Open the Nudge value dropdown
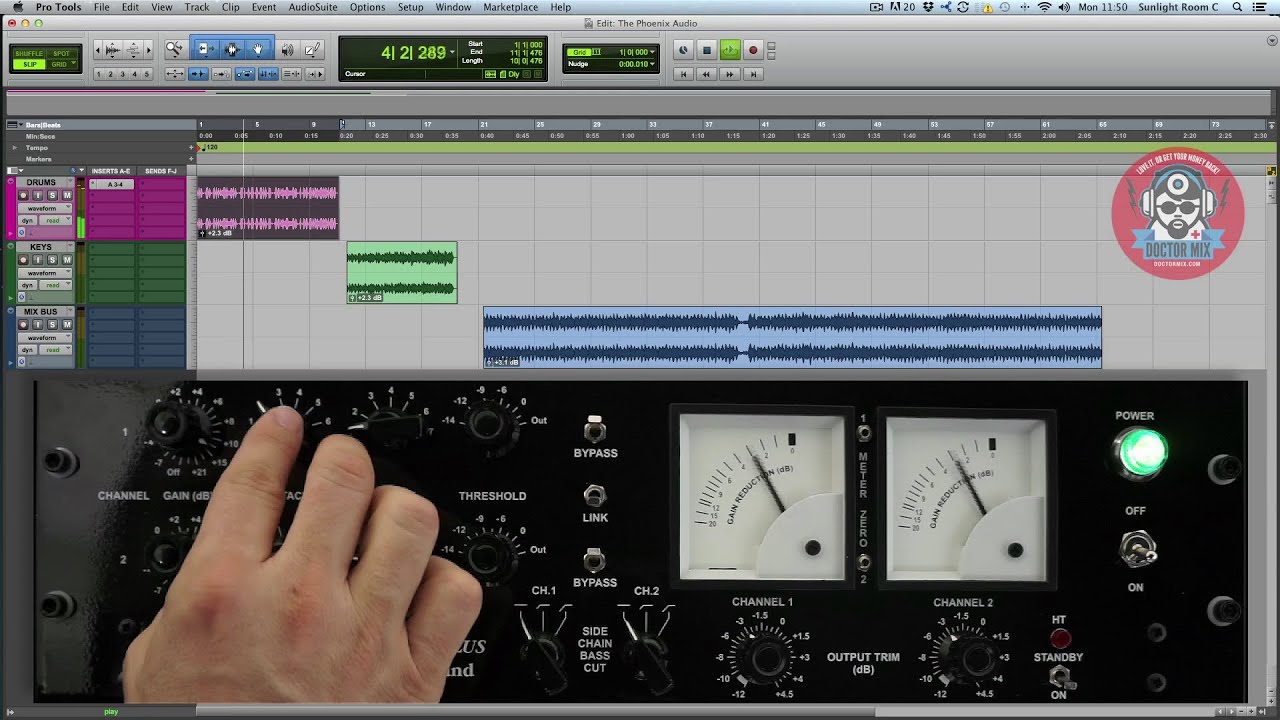The image size is (1280, 720). pos(652,64)
